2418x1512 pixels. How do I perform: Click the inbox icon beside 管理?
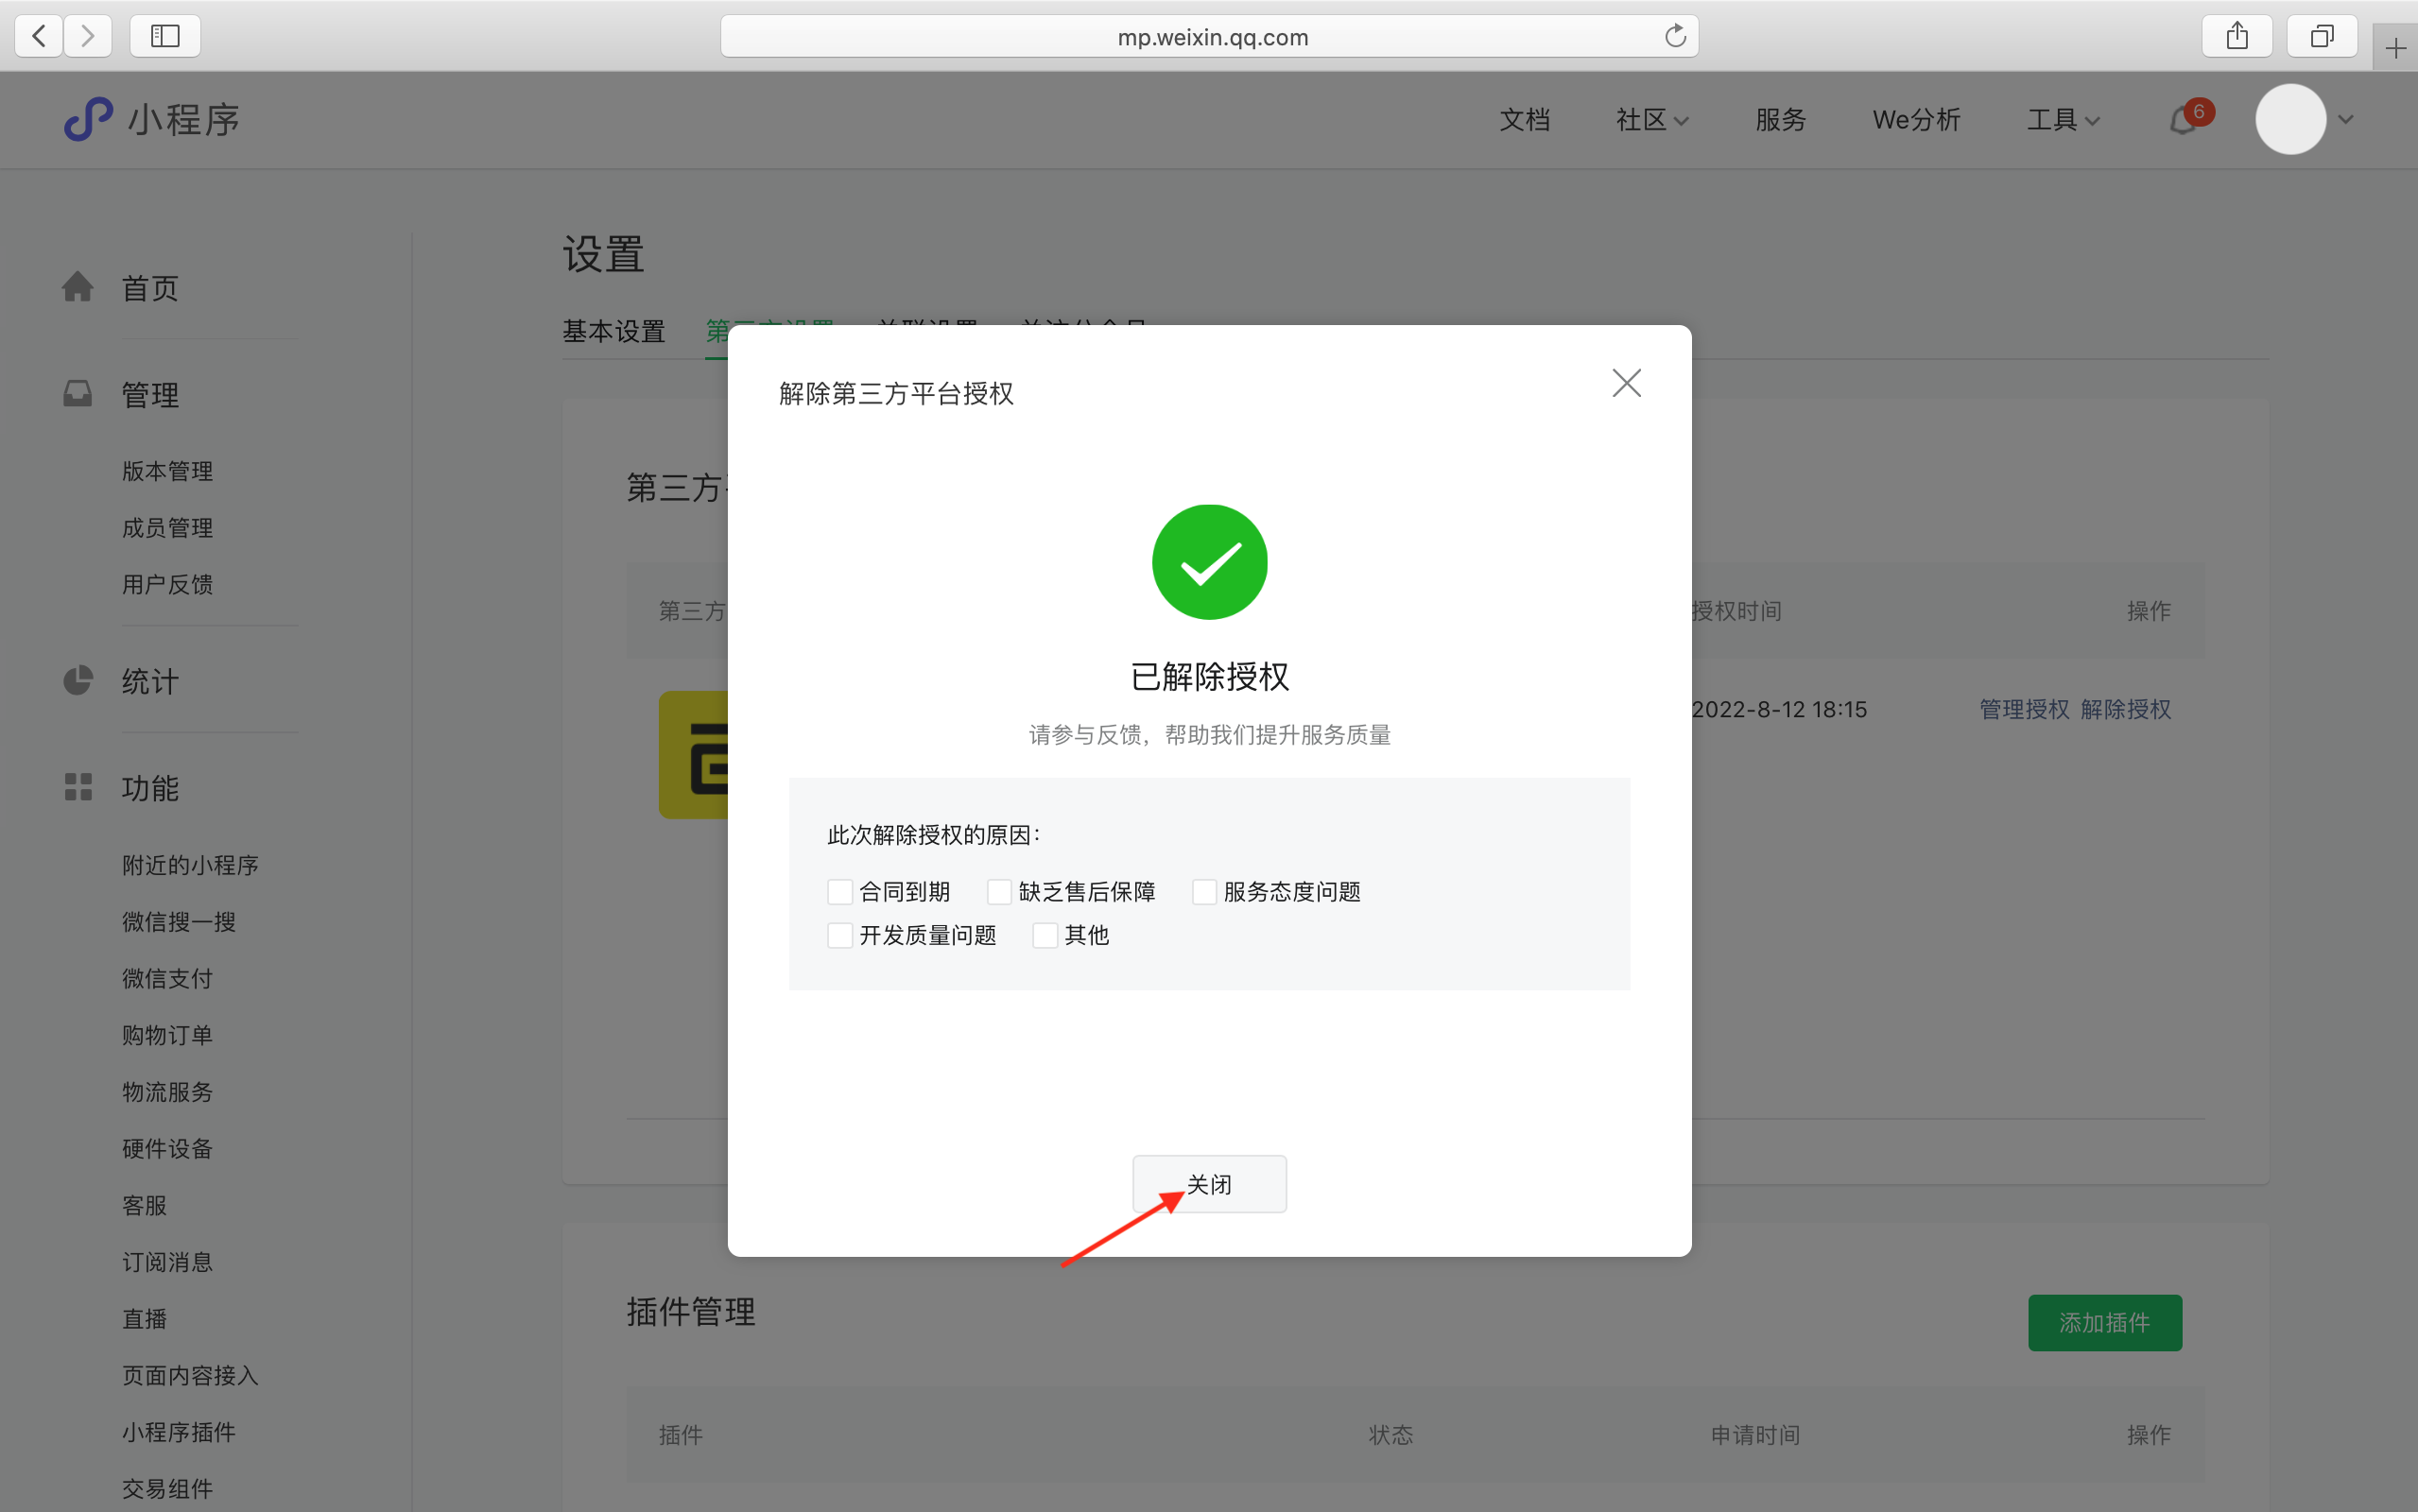point(78,394)
